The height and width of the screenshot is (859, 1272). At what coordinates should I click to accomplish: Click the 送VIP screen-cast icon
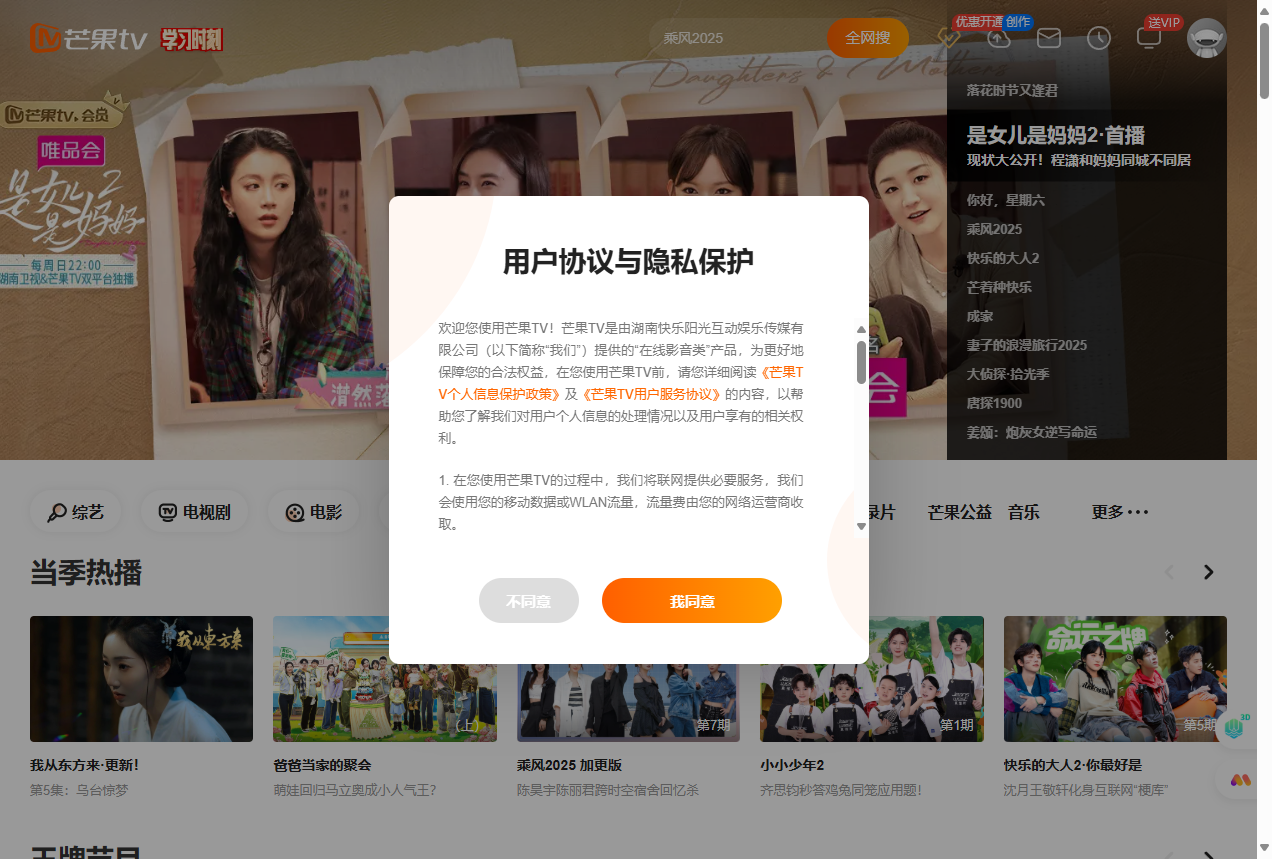[1149, 38]
